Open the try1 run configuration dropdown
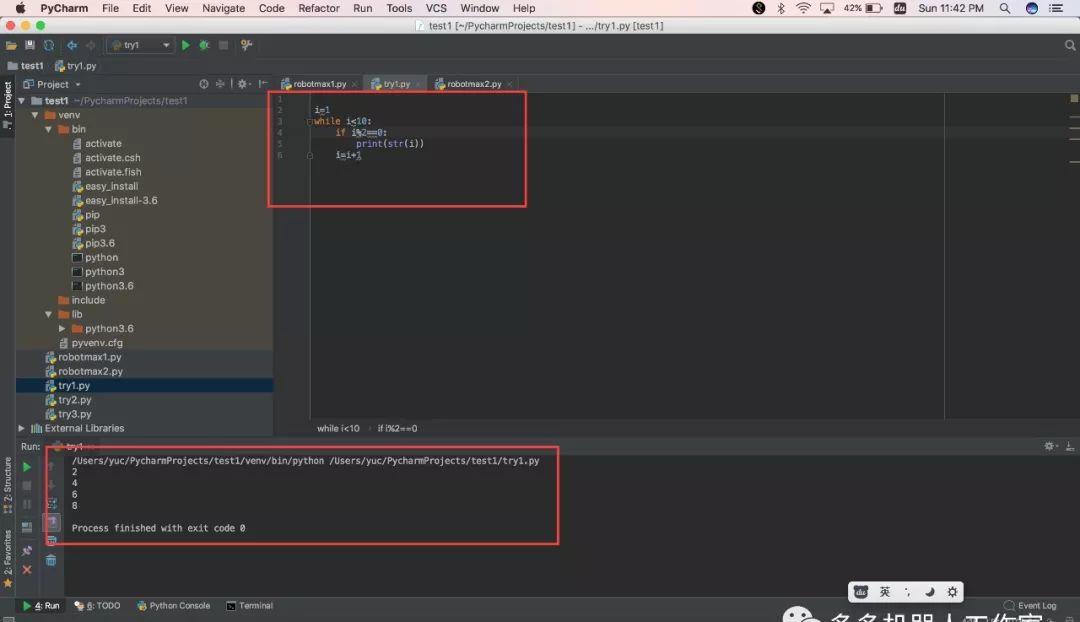Image resolution: width=1080 pixels, height=622 pixels. click(x=141, y=45)
